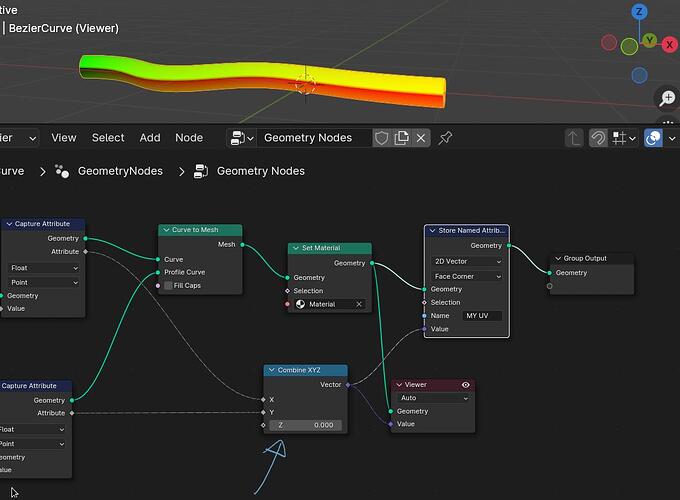This screenshot has height=500, width=680.
Task: Toggle the Viewer node eye icon
Action: coord(466,385)
